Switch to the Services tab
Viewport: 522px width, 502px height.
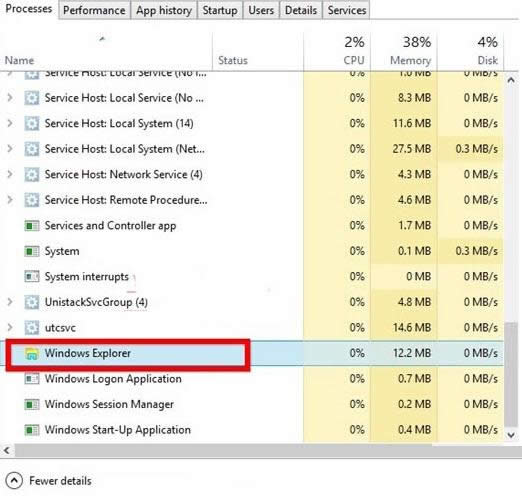coord(346,10)
